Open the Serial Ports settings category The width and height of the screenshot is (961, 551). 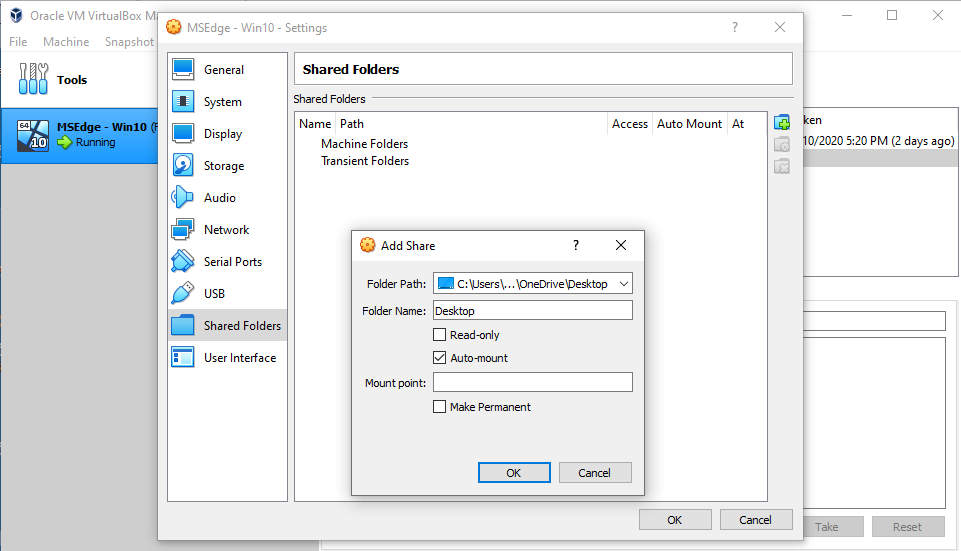(227, 262)
